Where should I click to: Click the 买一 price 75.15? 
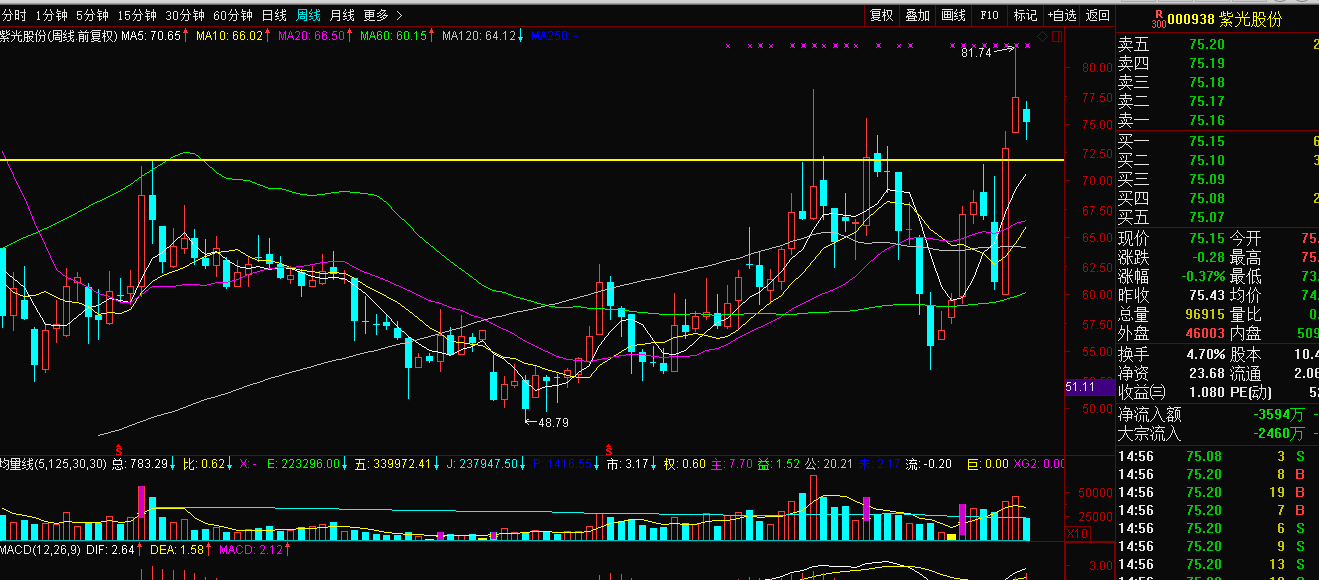click(1206, 141)
